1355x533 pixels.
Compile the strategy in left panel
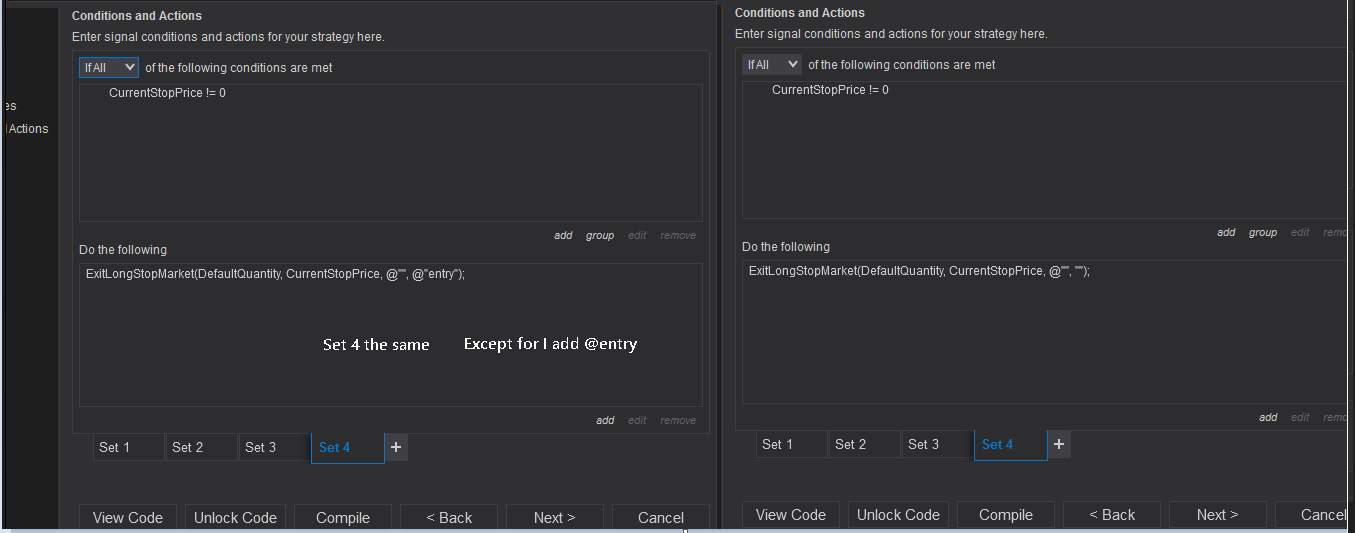tap(343, 518)
